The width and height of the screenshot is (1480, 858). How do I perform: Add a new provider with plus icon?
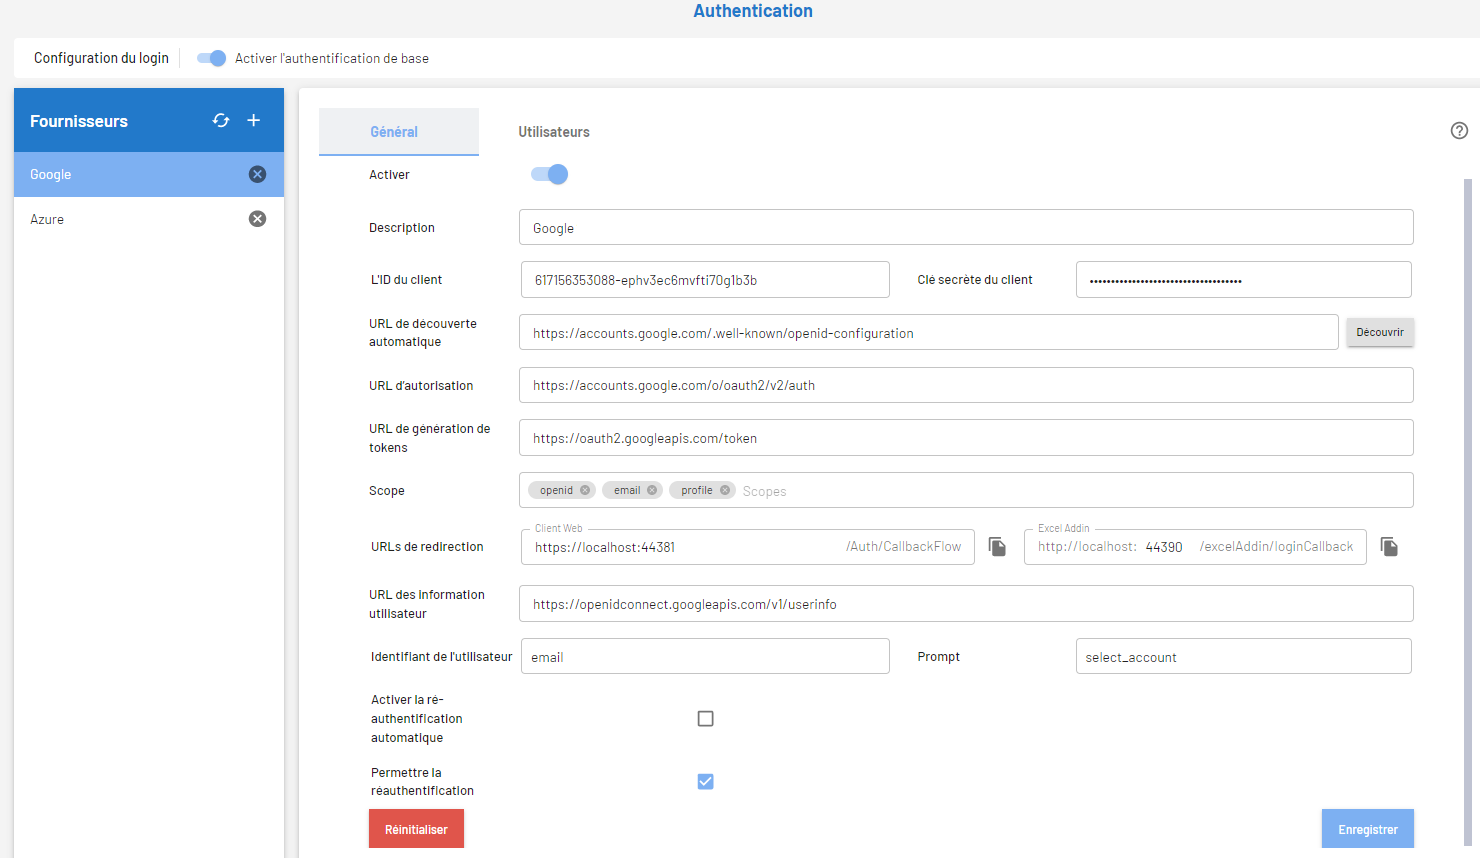[x=254, y=121]
